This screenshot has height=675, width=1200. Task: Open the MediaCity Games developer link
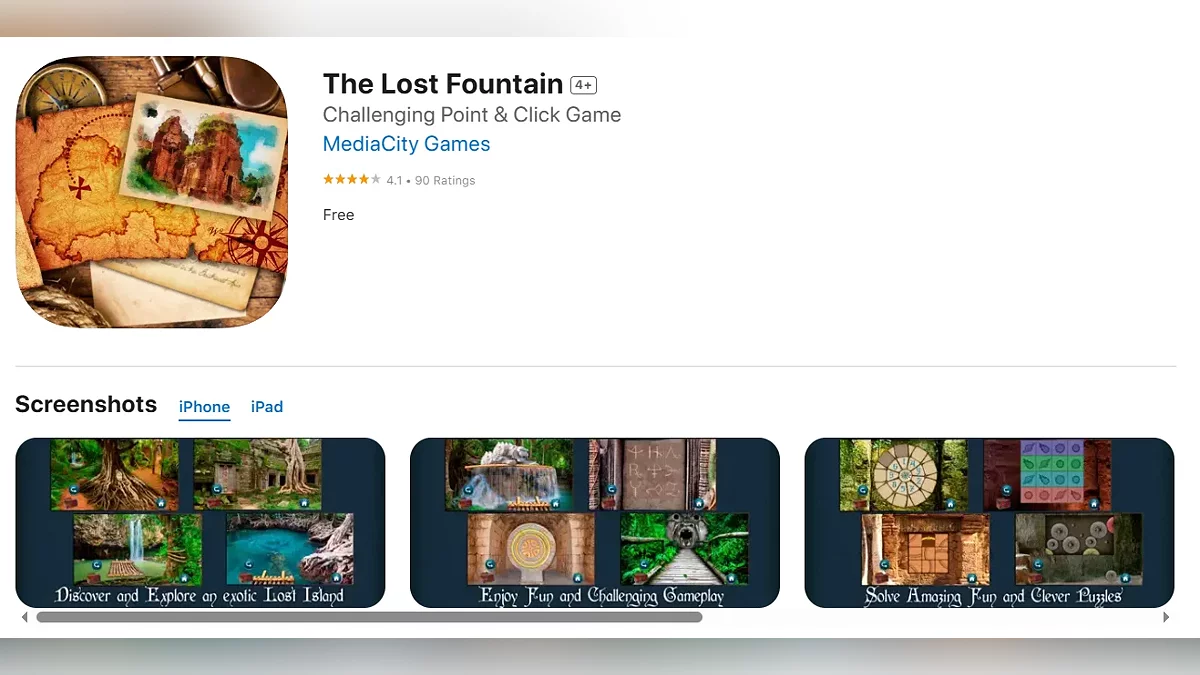(406, 144)
